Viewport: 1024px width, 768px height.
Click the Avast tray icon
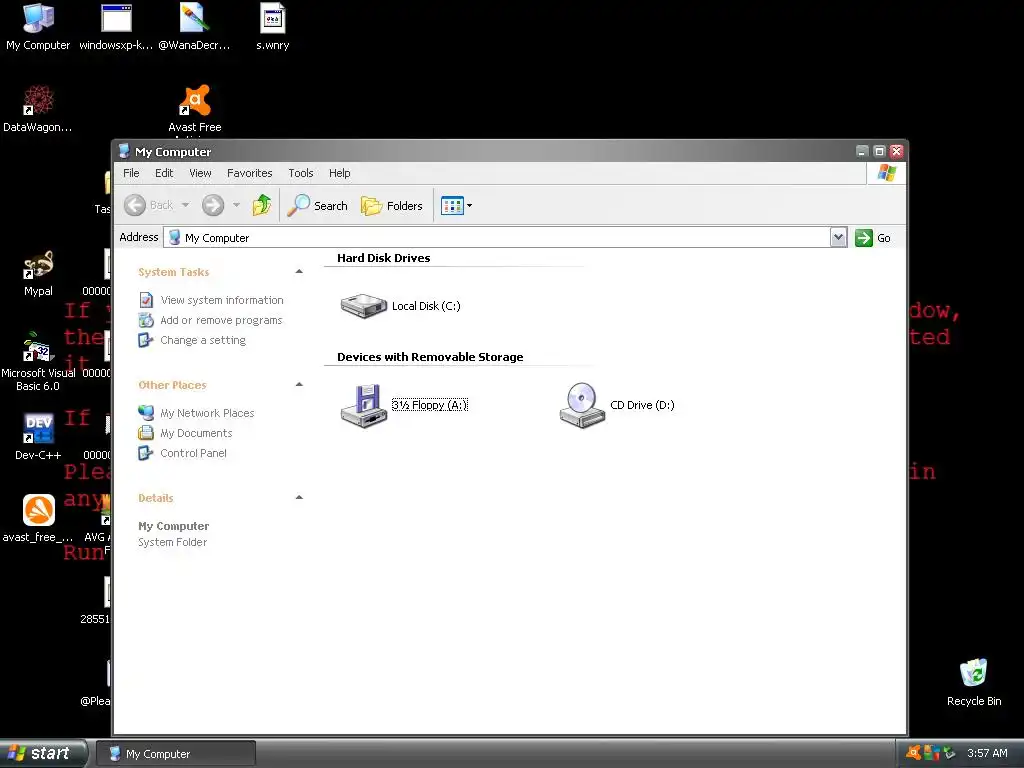pyautogui.click(x=914, y=753)
